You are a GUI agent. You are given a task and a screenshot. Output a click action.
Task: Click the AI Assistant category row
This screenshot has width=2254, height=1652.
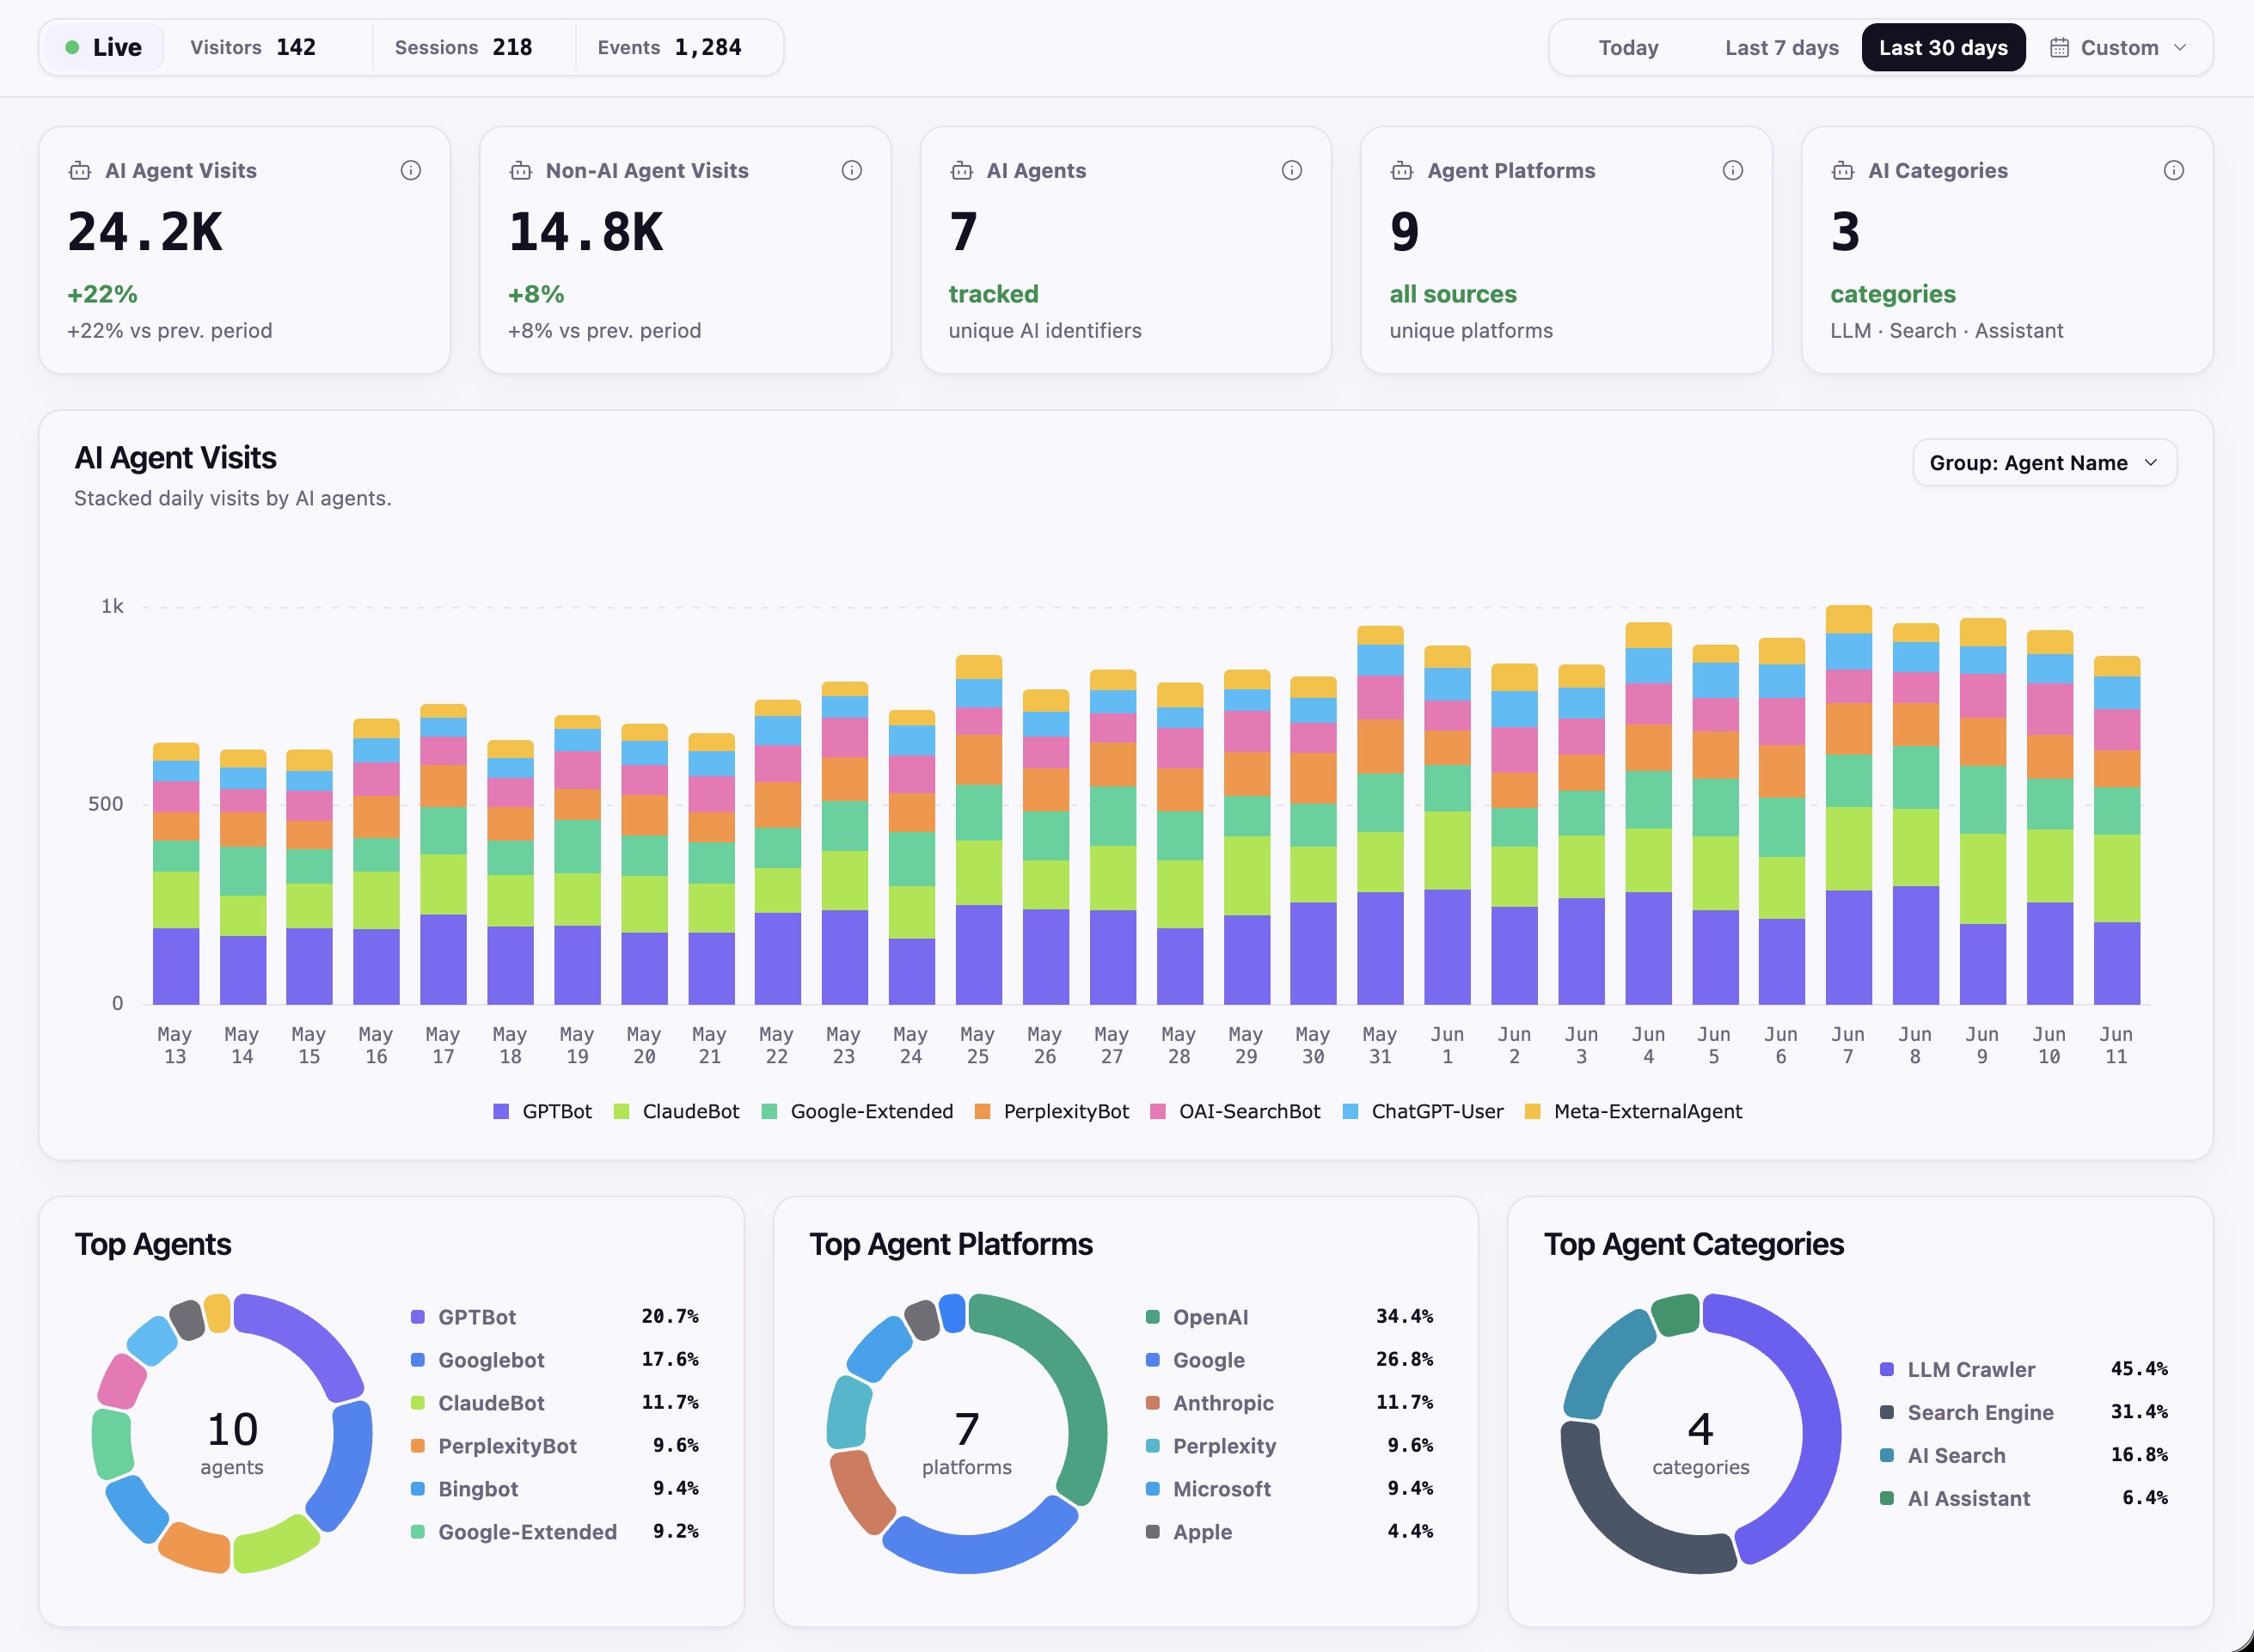(2024, 1498)
